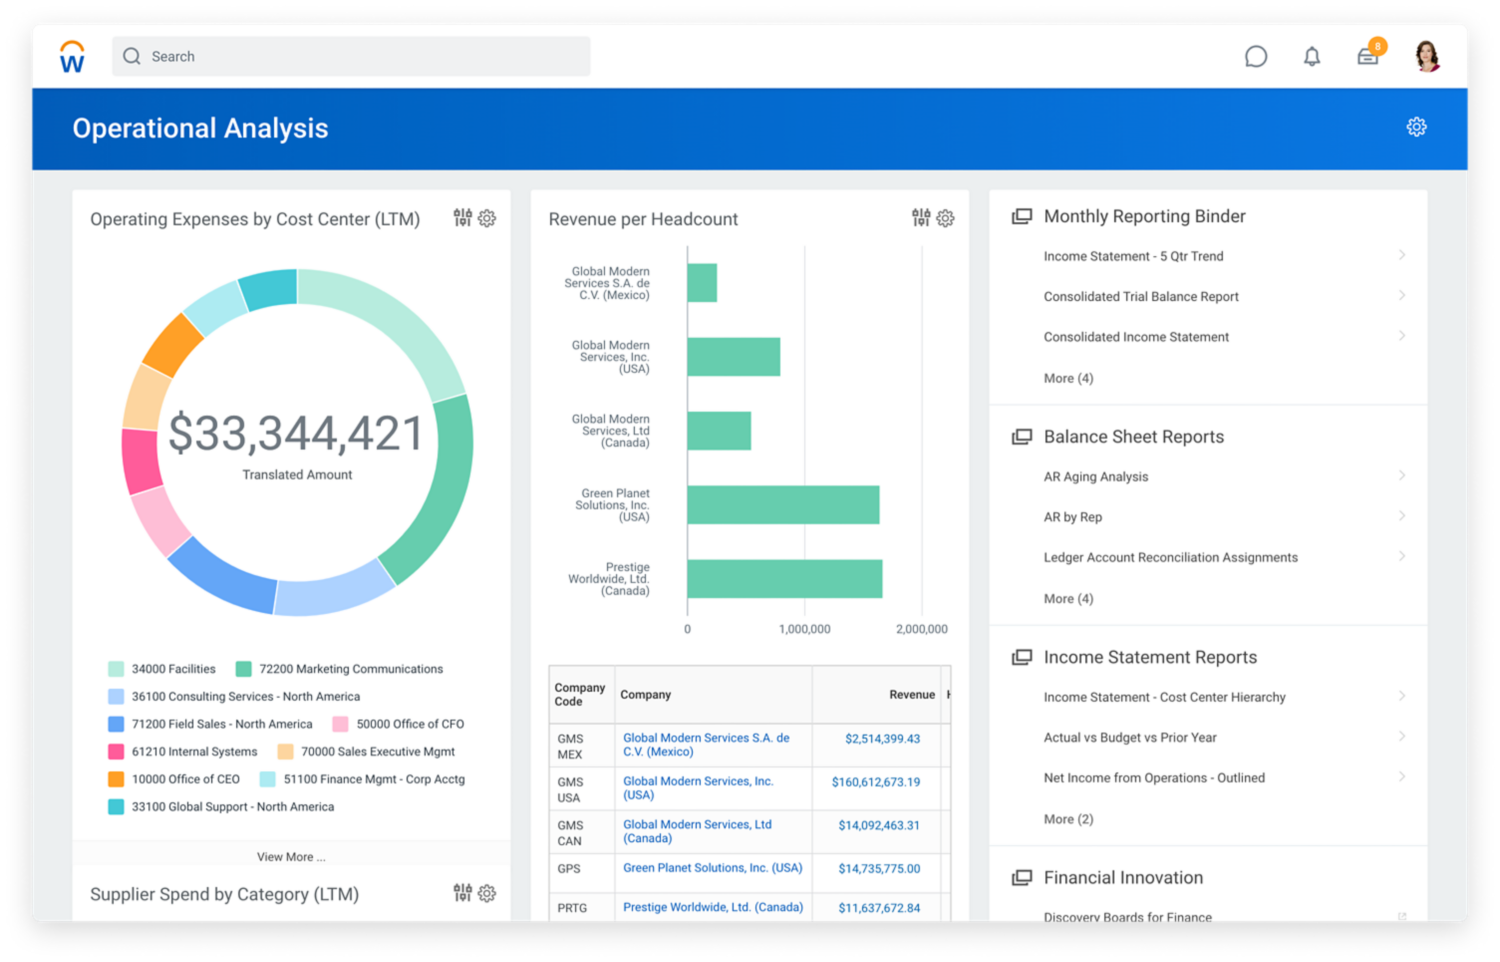The image size is (1500, 962).
Task: Open Green Planet Solutions, Inc. (USA) in table
Action: coord(712,868)
